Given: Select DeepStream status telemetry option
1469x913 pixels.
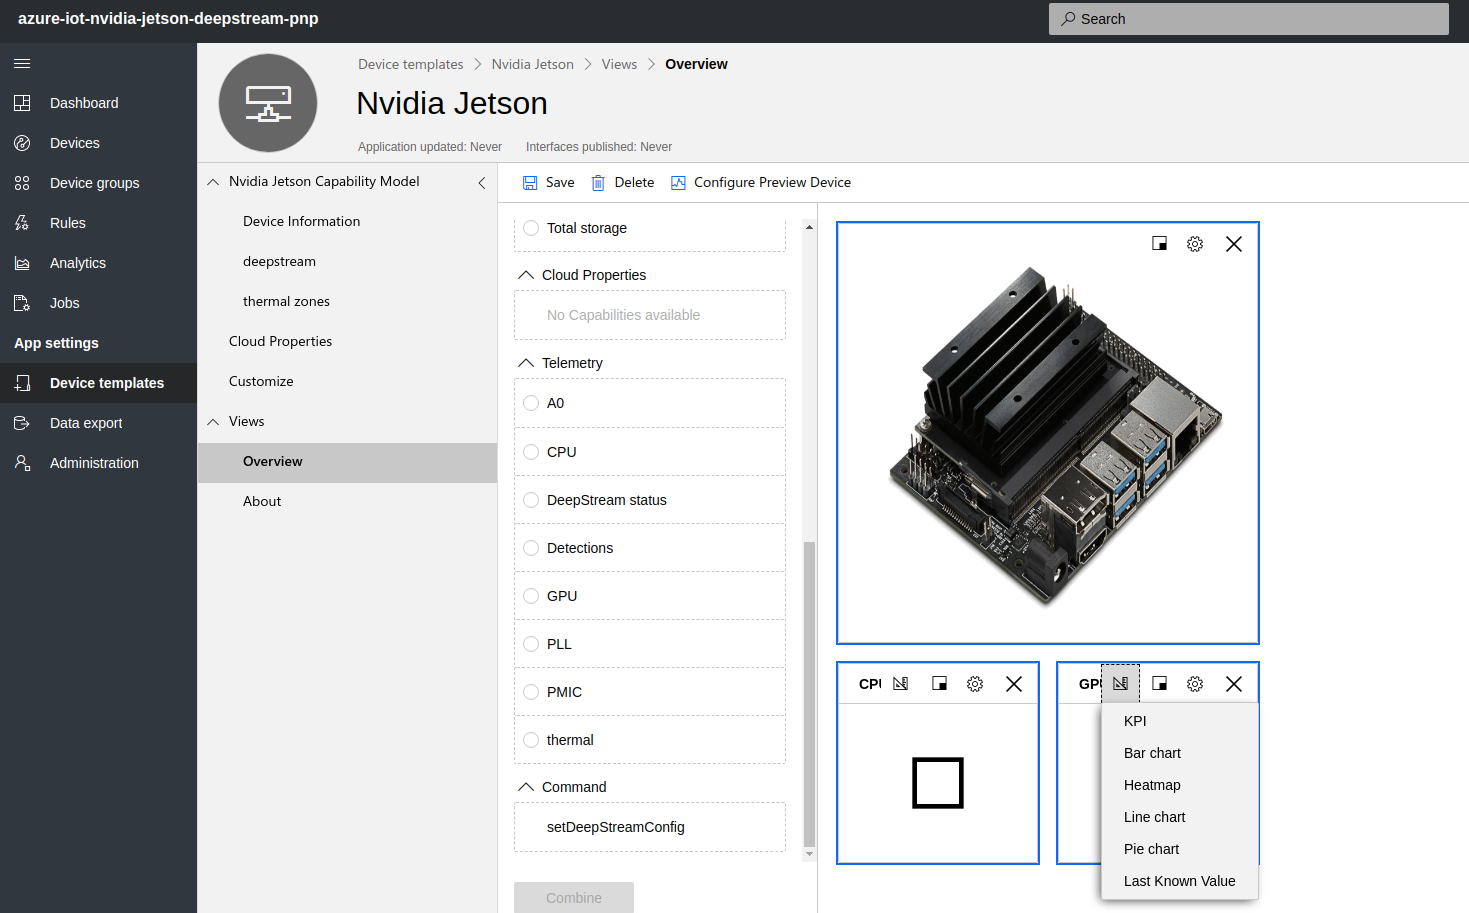Looking at the screenshot, I should [531, 500].
